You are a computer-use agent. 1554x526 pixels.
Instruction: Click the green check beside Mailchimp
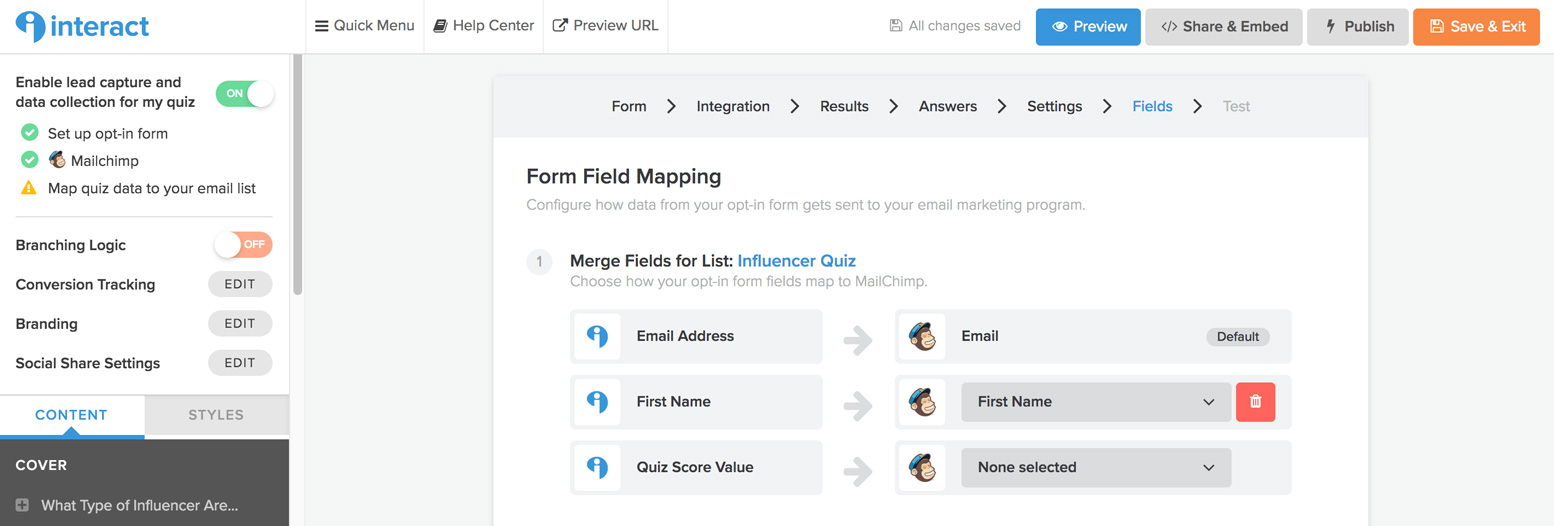point(30,160)
